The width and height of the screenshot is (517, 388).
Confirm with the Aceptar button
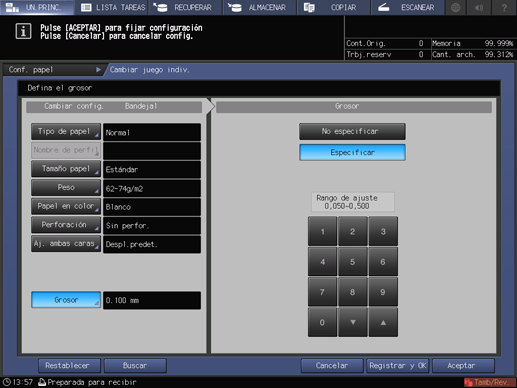click(463, 366)
